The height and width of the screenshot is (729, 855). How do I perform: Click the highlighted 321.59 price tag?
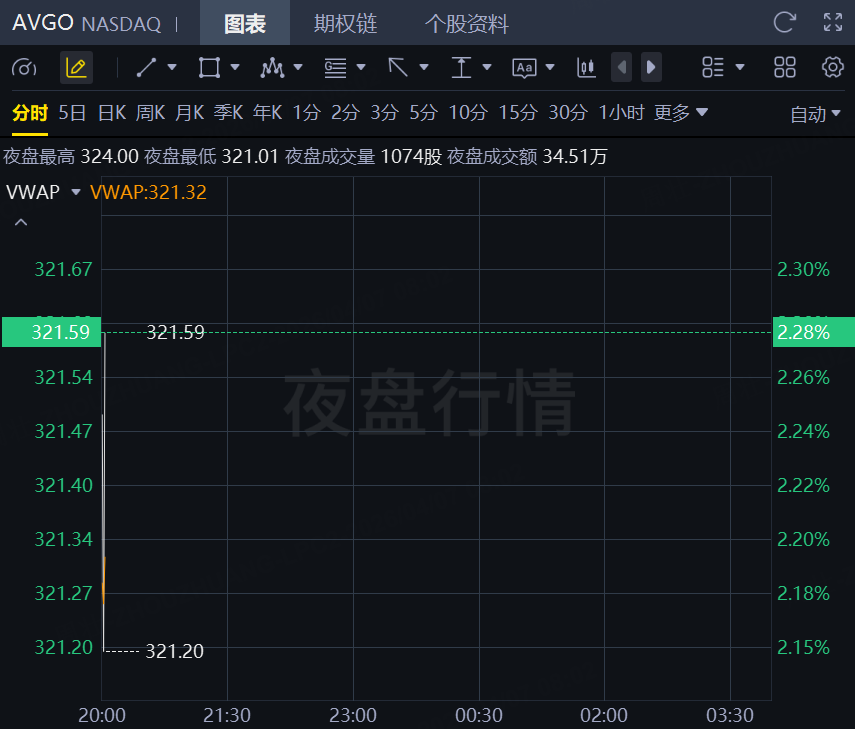tap(52, 332)
